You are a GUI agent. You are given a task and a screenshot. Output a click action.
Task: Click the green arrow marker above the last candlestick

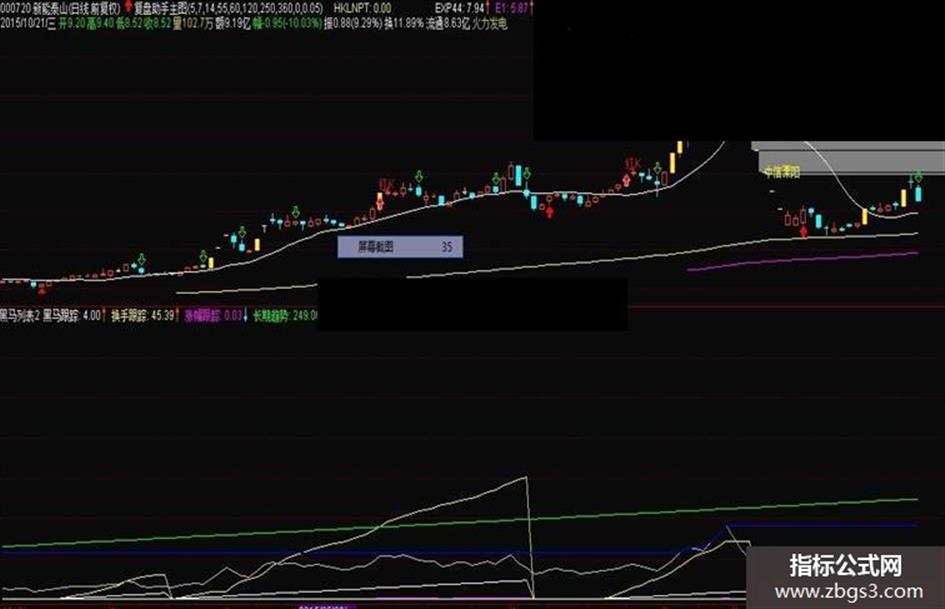coord(918,177)
